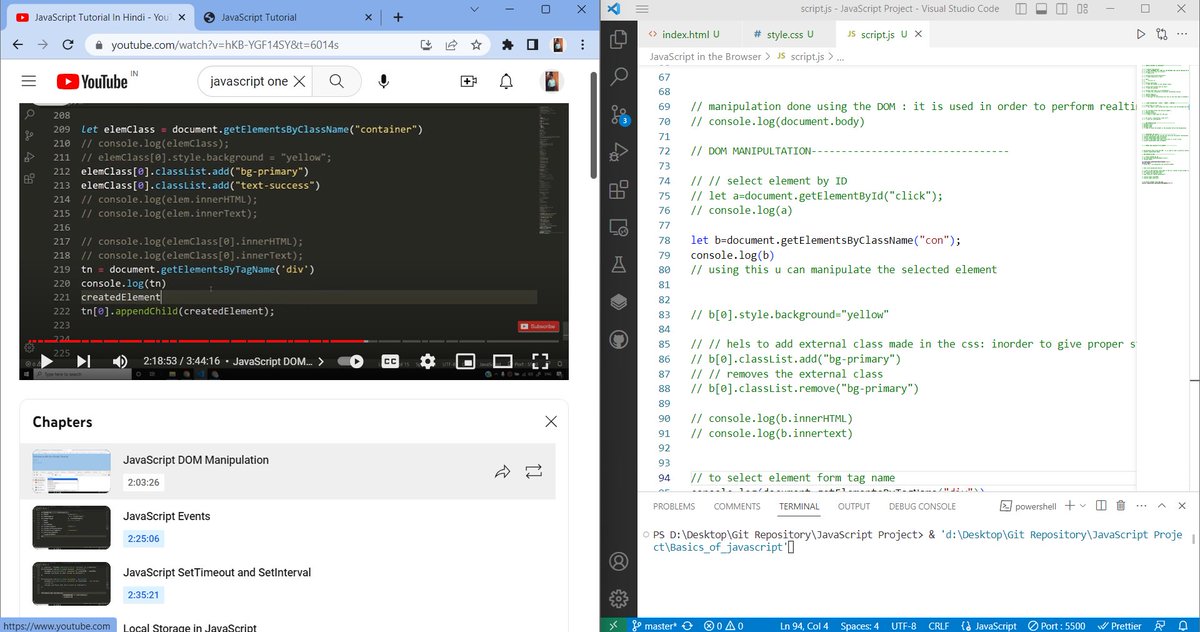This screenshot has height=632, width=1200.
Task: Toggle YouTube miniplayer mode
Action: tap(465, 361)
